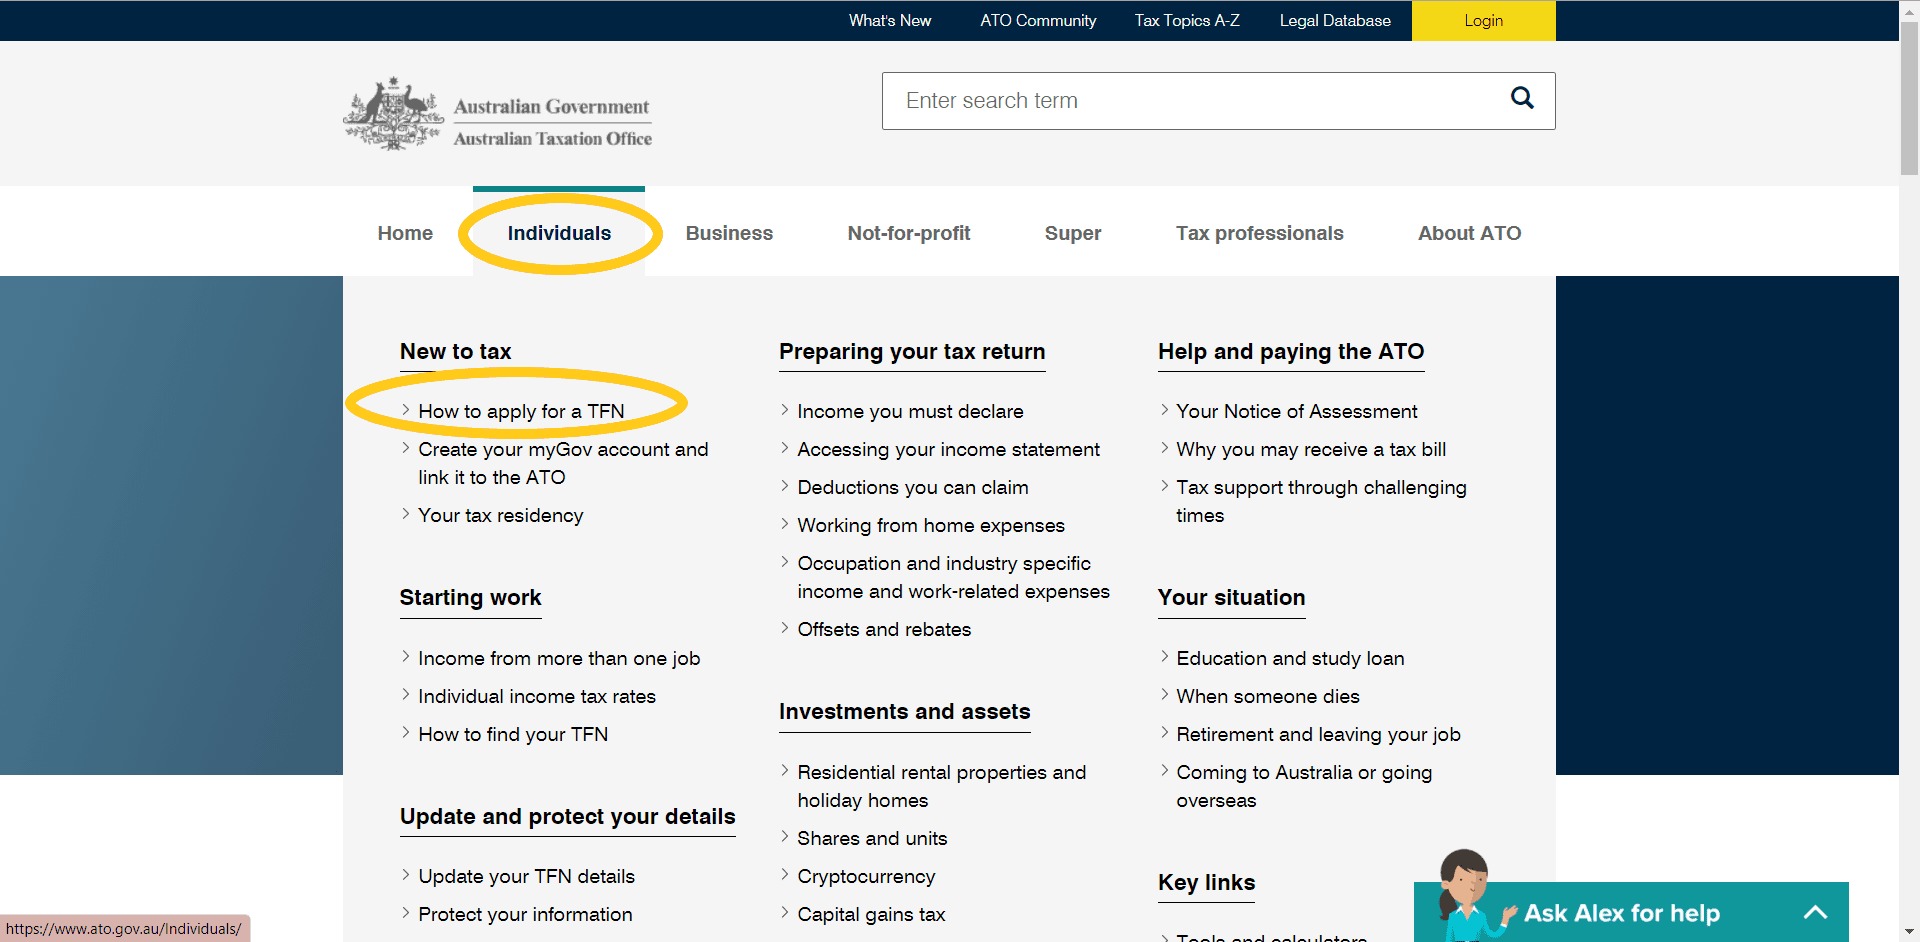Open Accessing your income statement

click(948, 450)
